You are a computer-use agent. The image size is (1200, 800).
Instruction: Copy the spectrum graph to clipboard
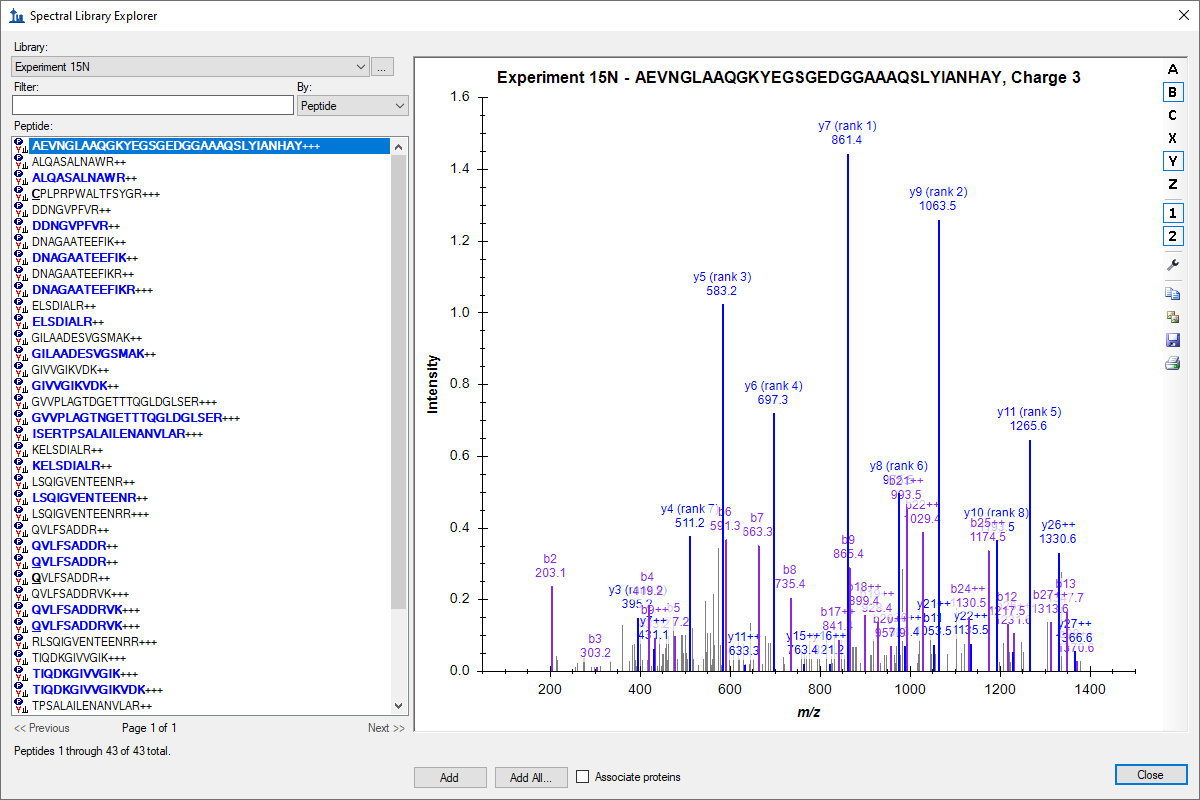click(1172, 293)
